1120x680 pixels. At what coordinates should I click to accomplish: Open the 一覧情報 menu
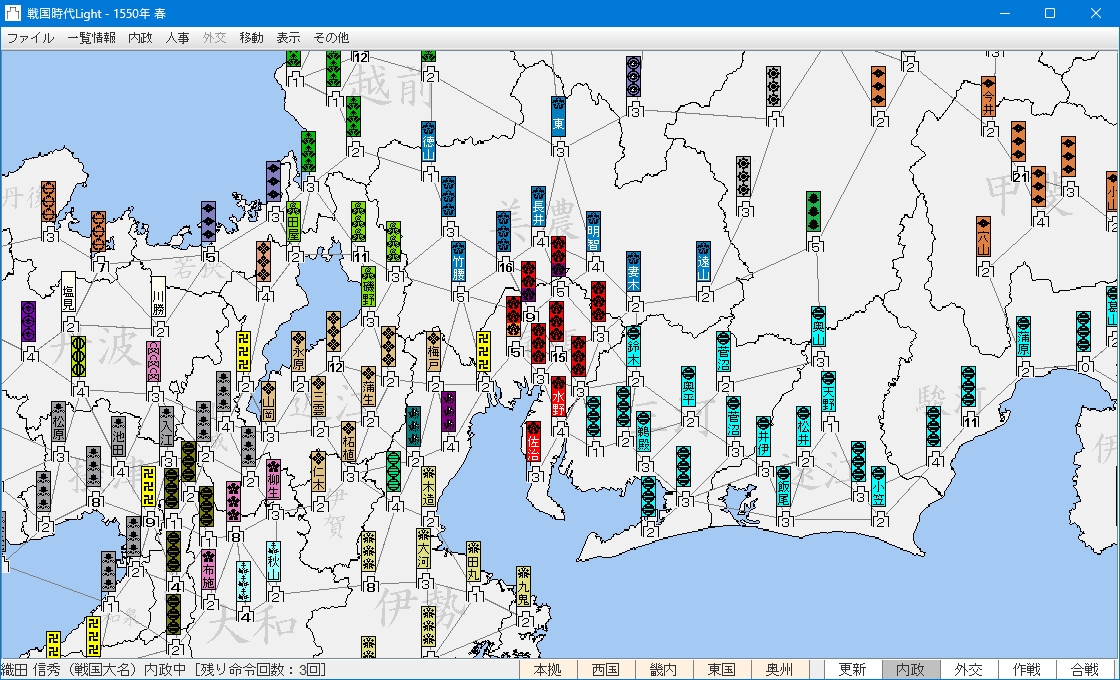(91, 38)
